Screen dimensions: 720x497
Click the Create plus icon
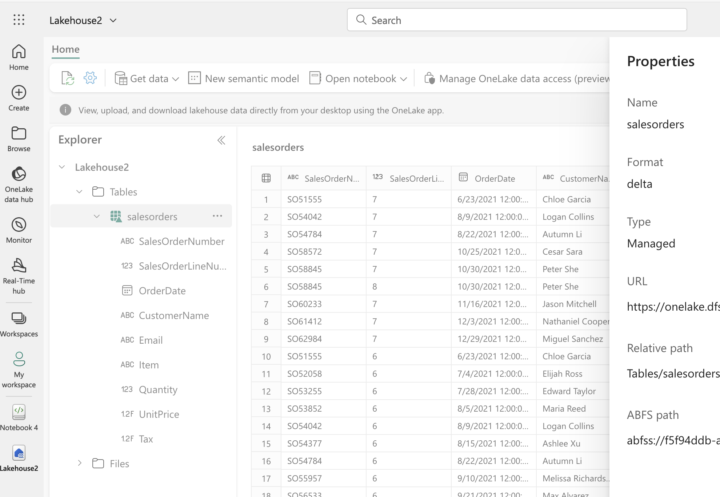click(19, 98)
